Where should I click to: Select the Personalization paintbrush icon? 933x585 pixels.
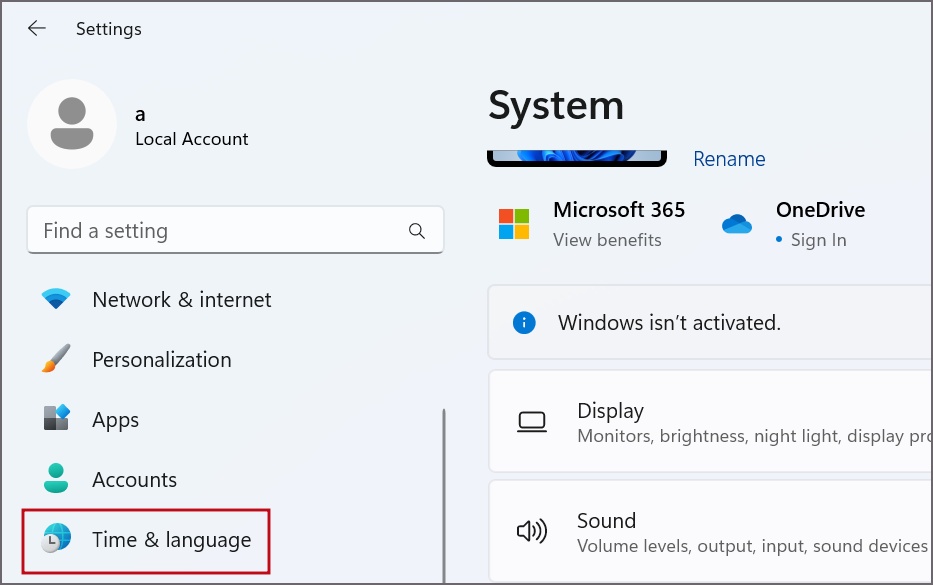coord(56,358)
